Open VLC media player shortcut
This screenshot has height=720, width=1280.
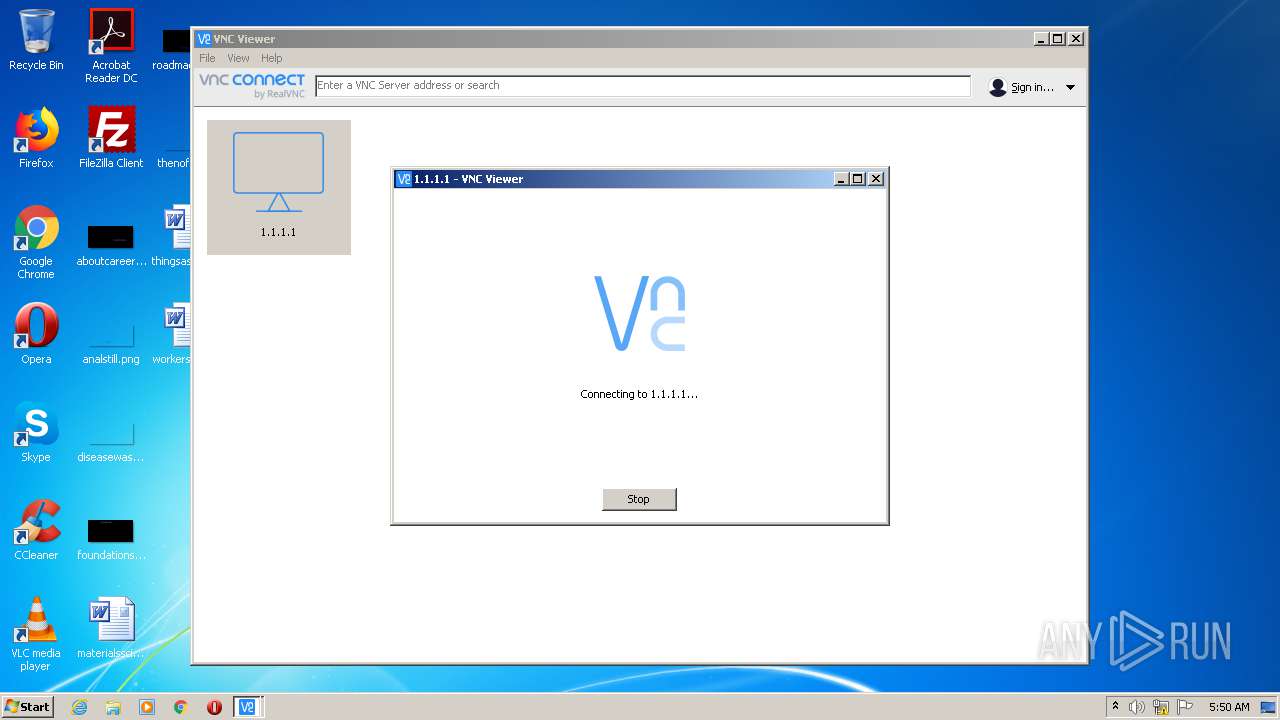point(36,634)
